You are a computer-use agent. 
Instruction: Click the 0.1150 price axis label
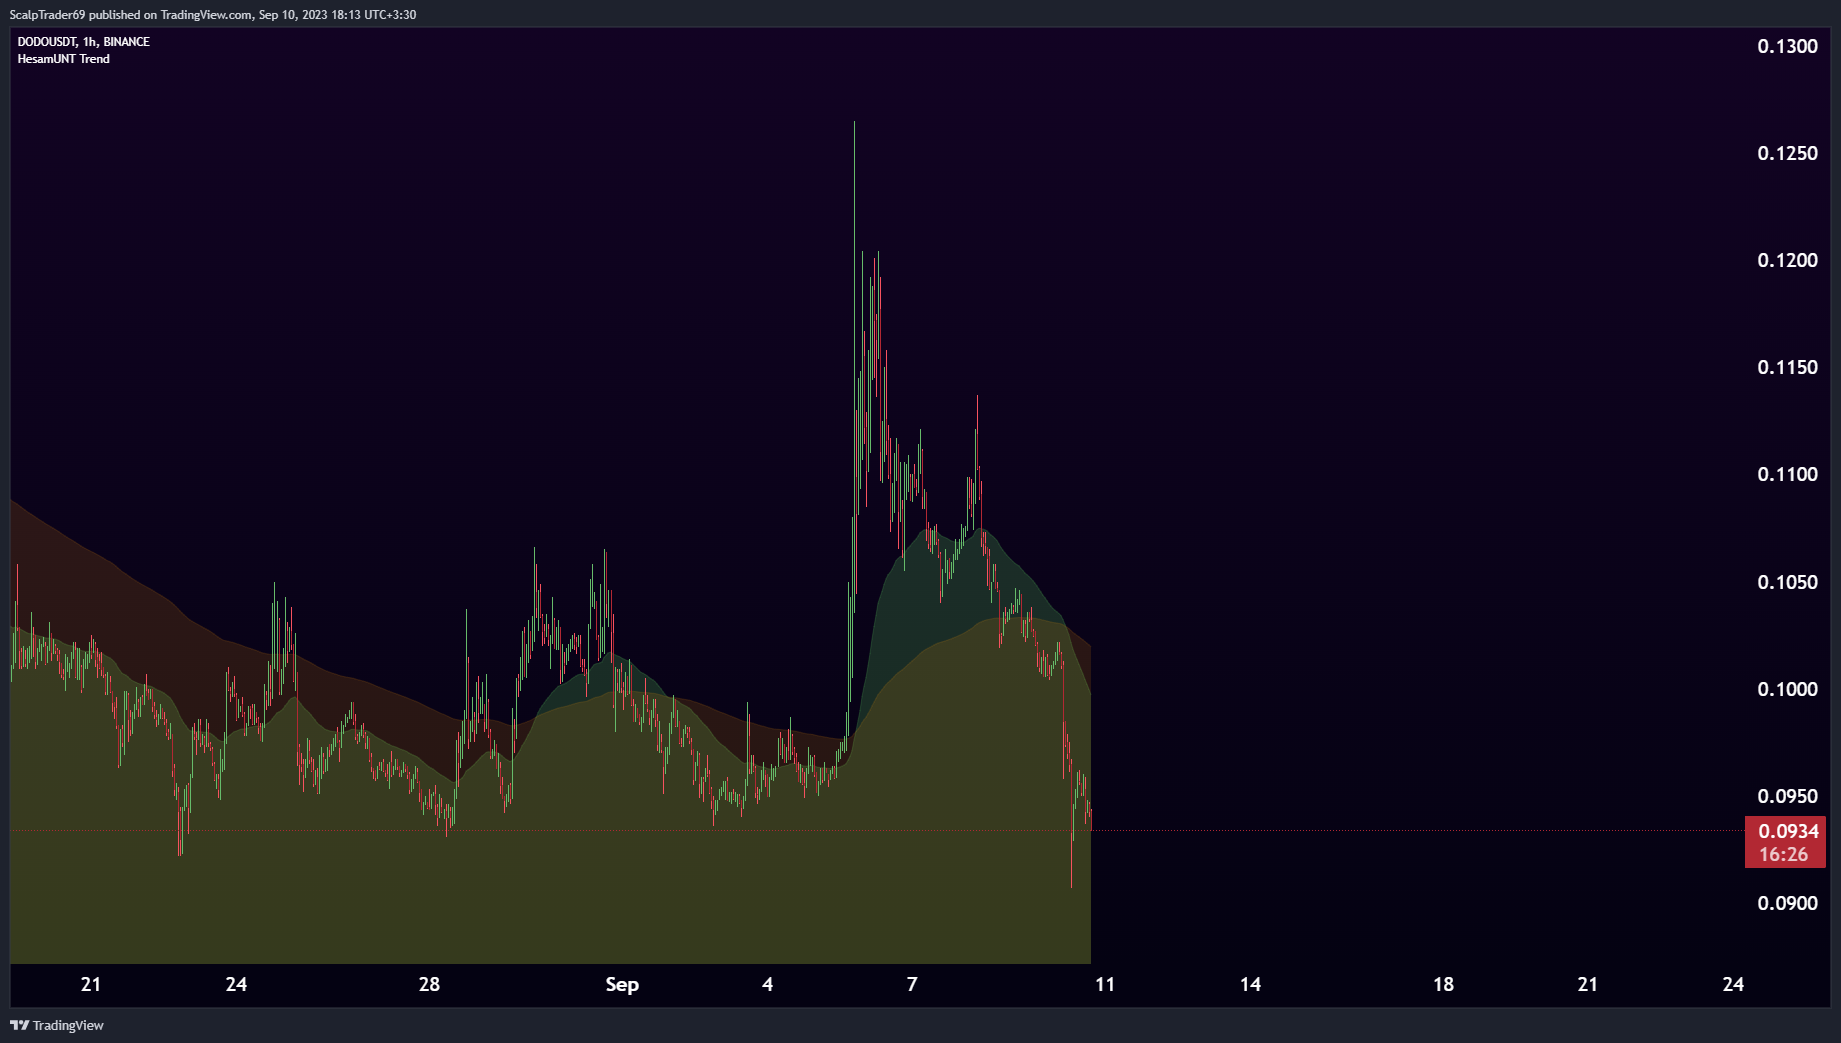[x=1788, y=367]
